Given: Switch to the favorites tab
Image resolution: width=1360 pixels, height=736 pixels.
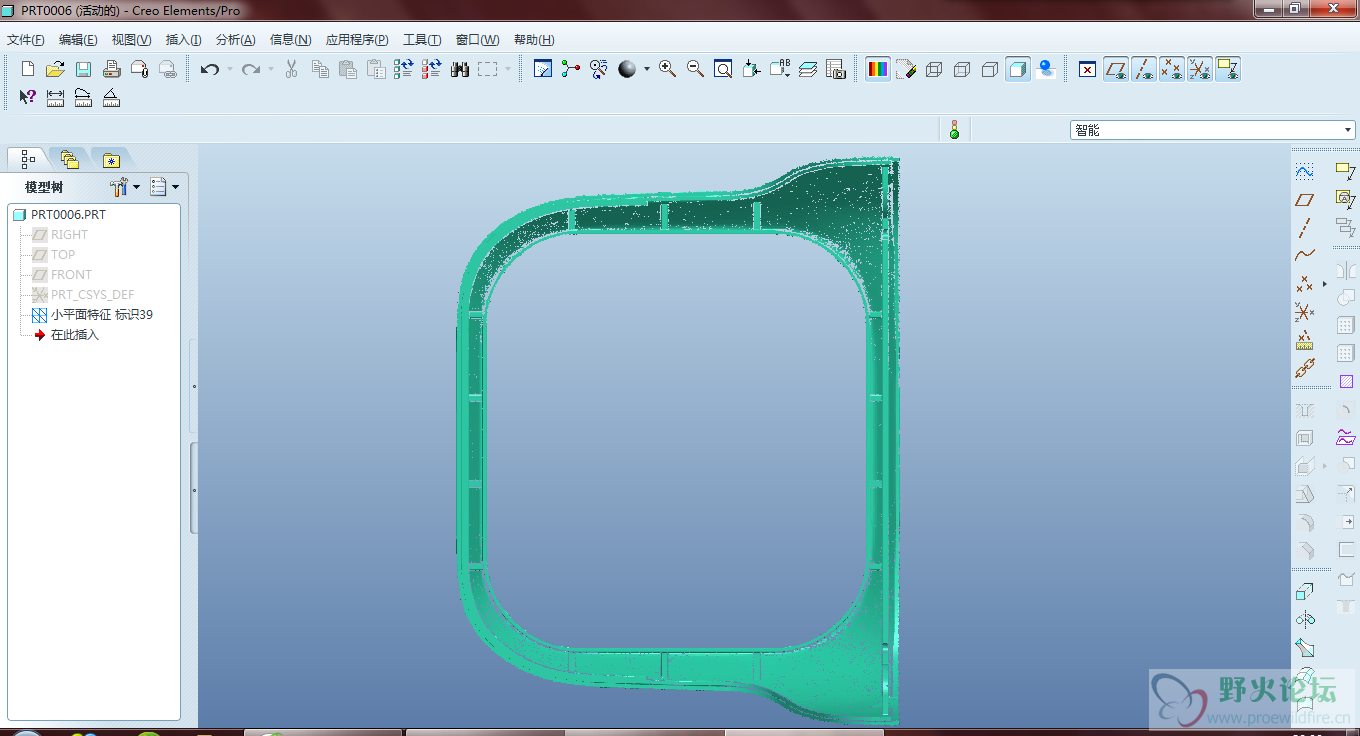Looking at the screenshot, I should (111, 159).
